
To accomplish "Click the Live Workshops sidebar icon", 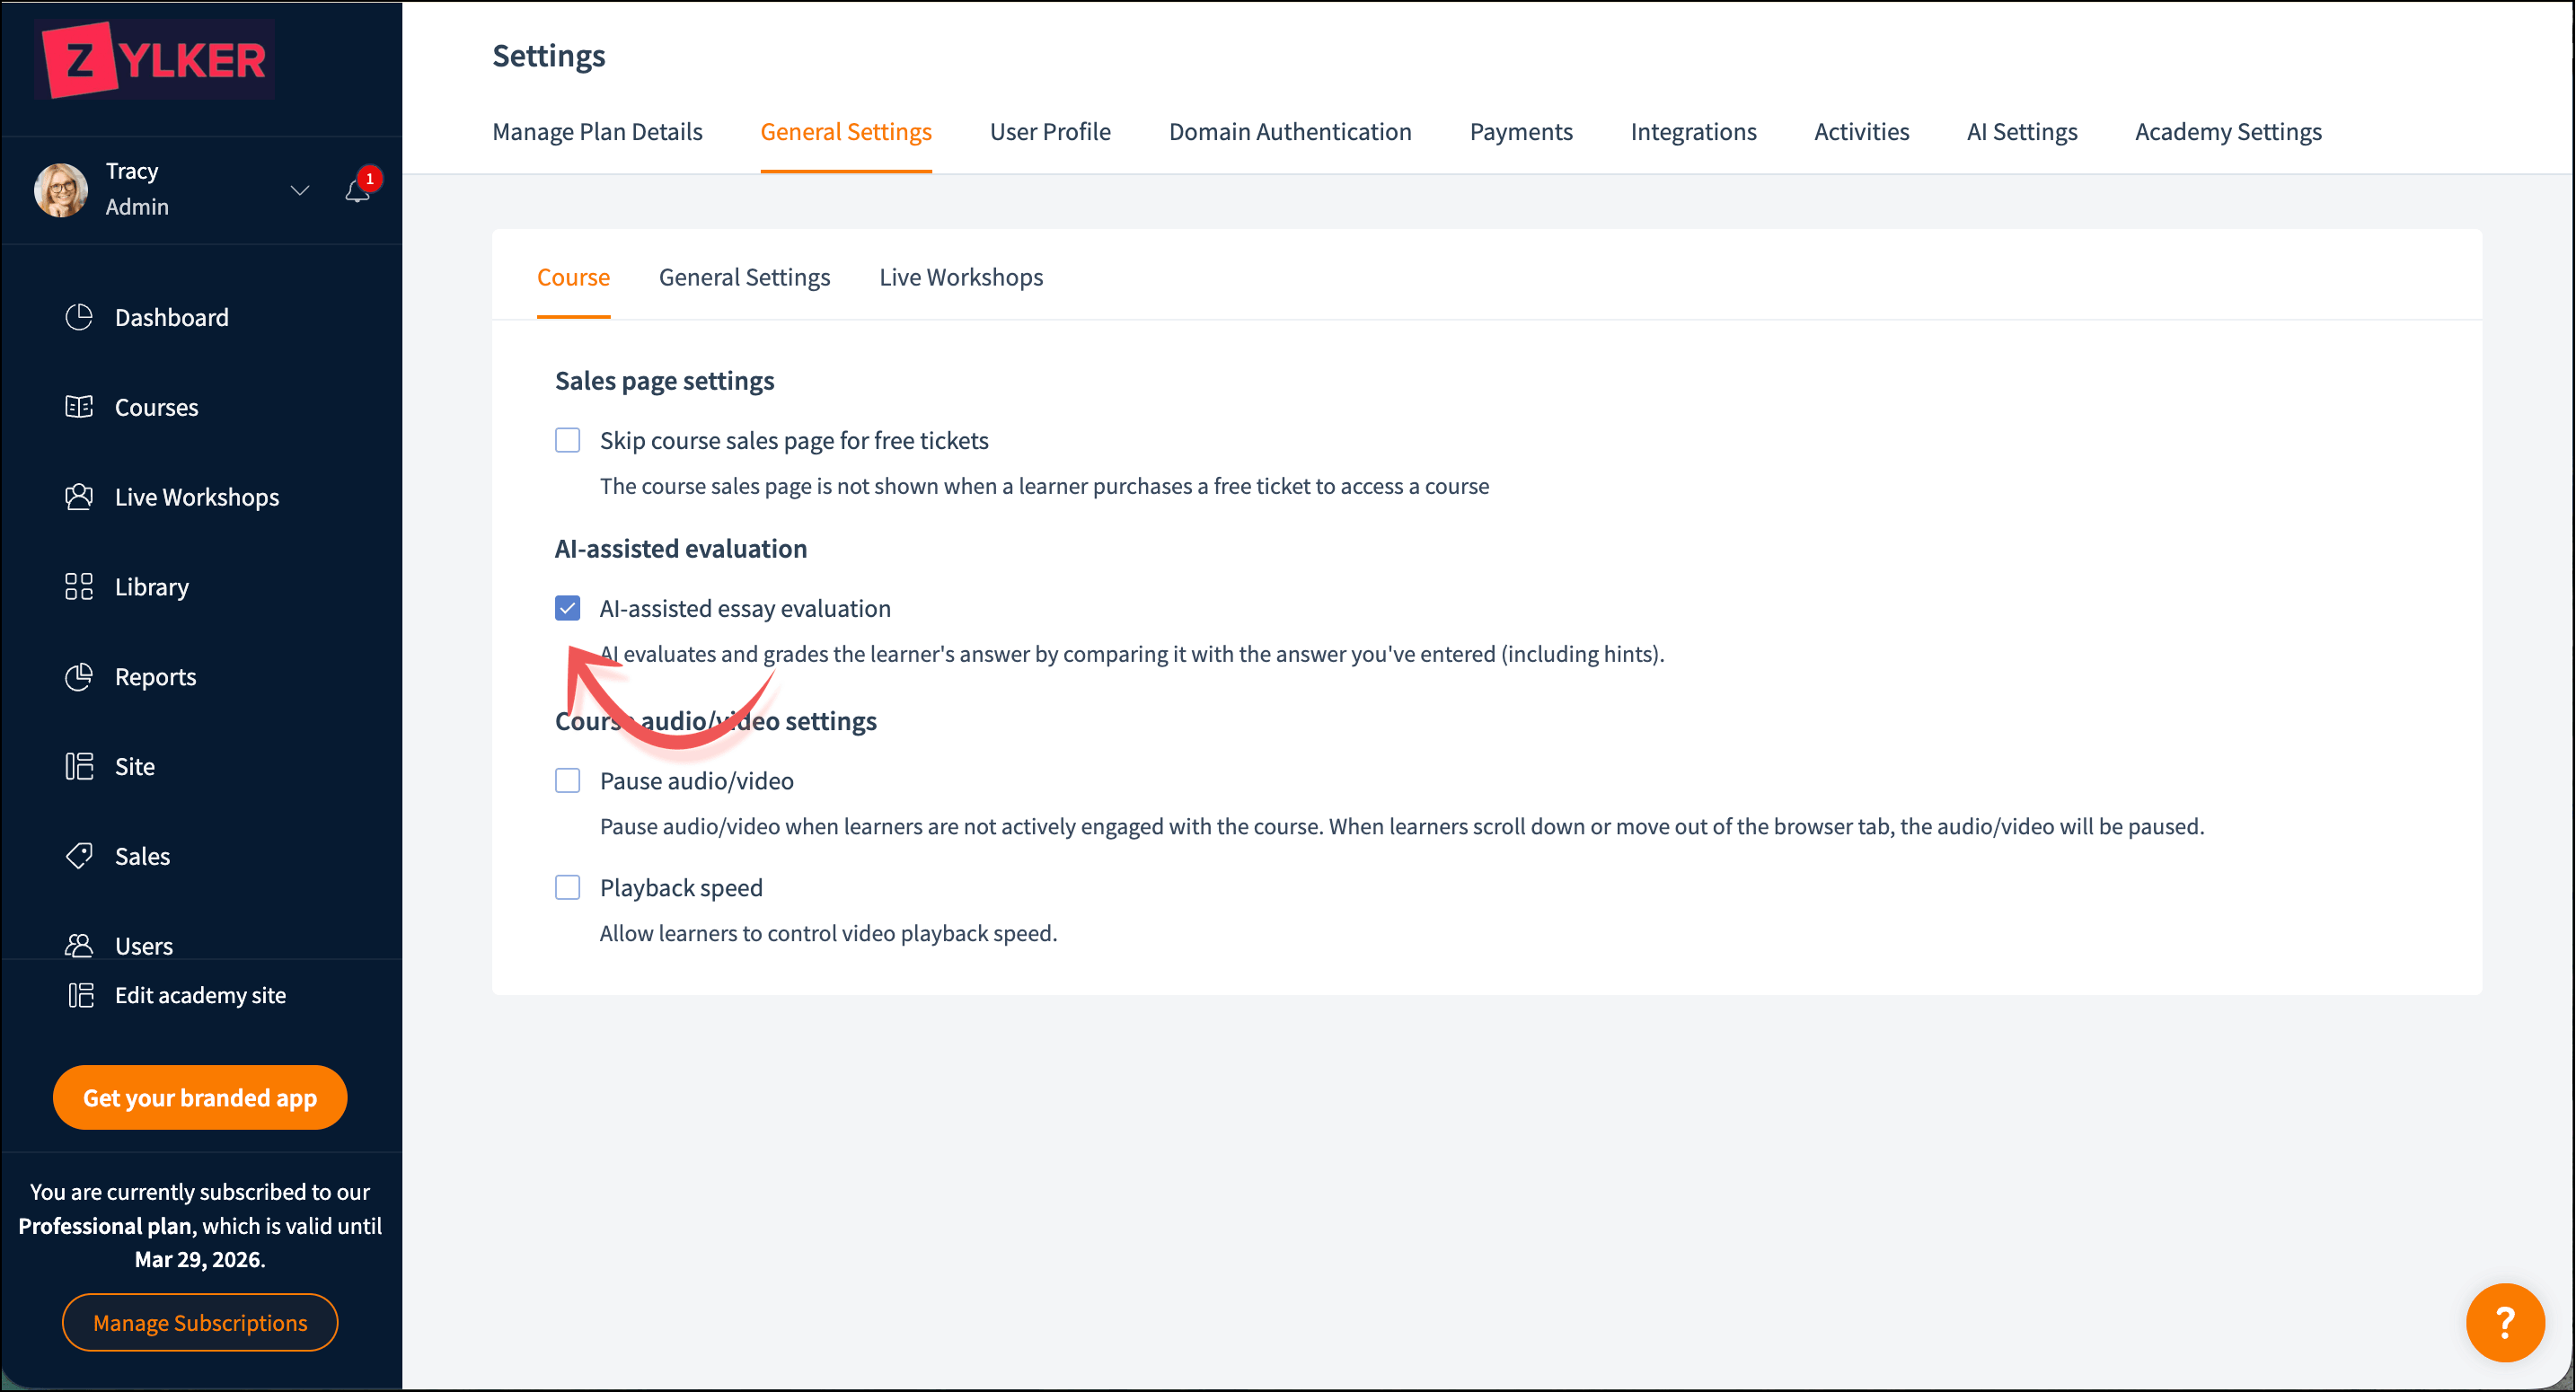I will pos(79,497).
